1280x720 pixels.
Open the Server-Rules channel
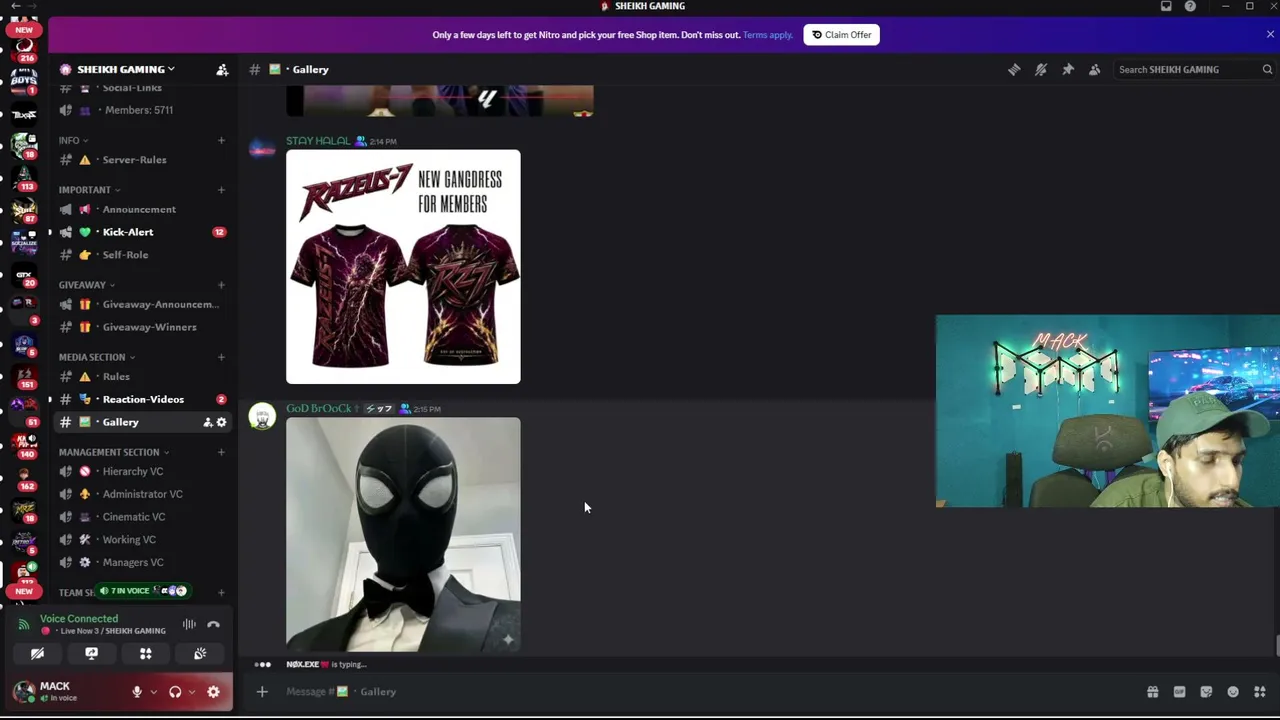(142, 160)
